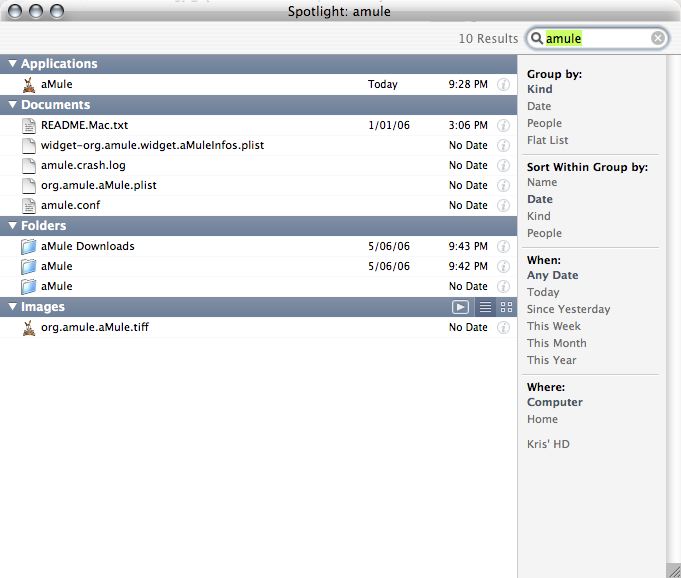Collapse the Images group
The height and width of the screenshot is (578, 681).
tap(13, 307)
